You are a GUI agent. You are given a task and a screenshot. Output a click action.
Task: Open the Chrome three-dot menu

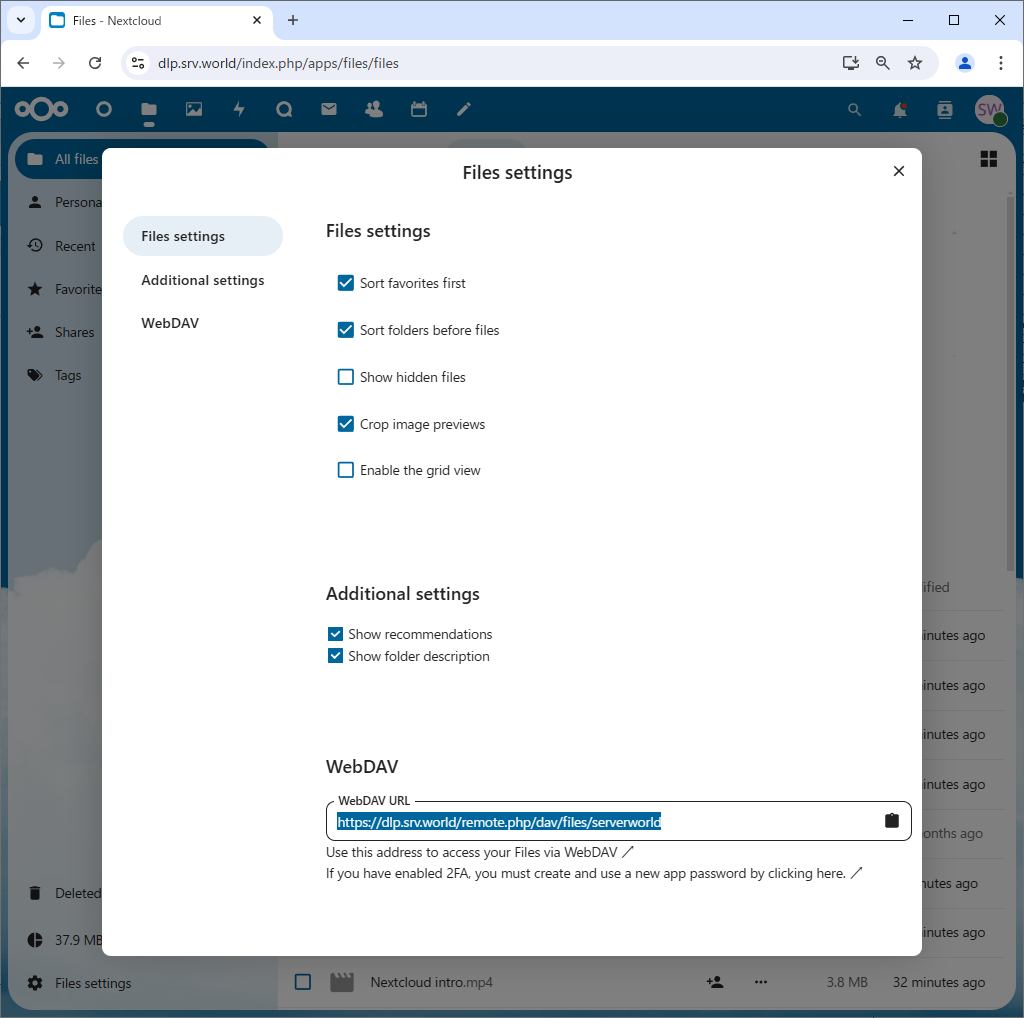pos(1000,63)
